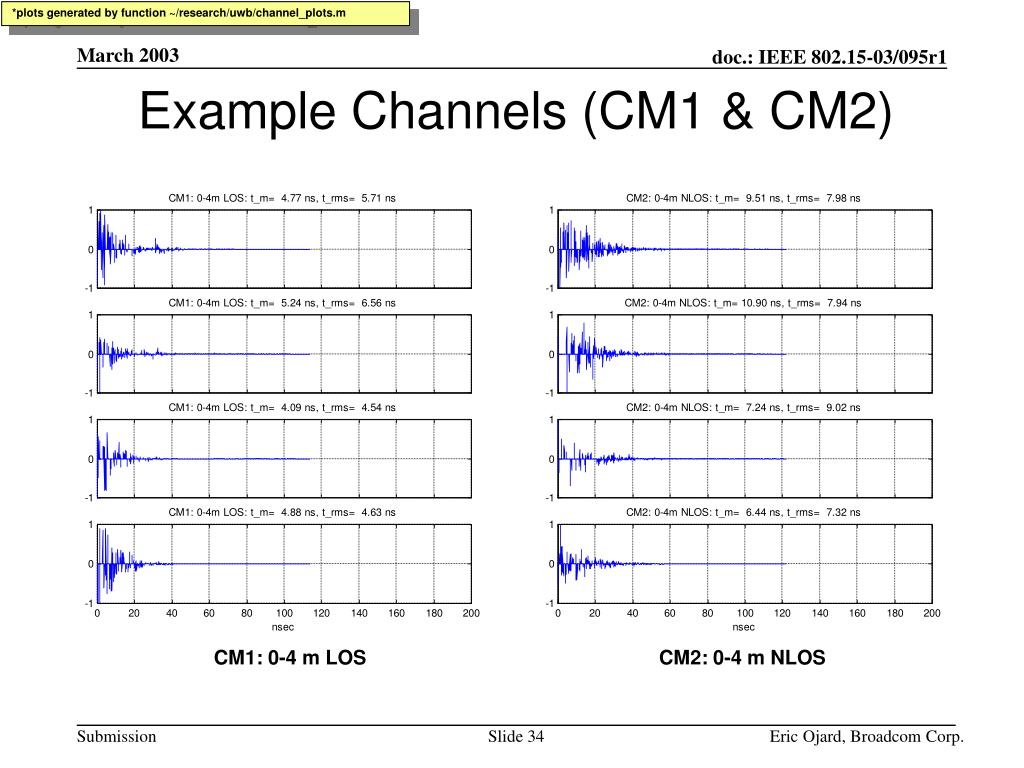
Task: Click CM2 plot titled t_m= 6.44 ns
Action: (x=744, y=564)
